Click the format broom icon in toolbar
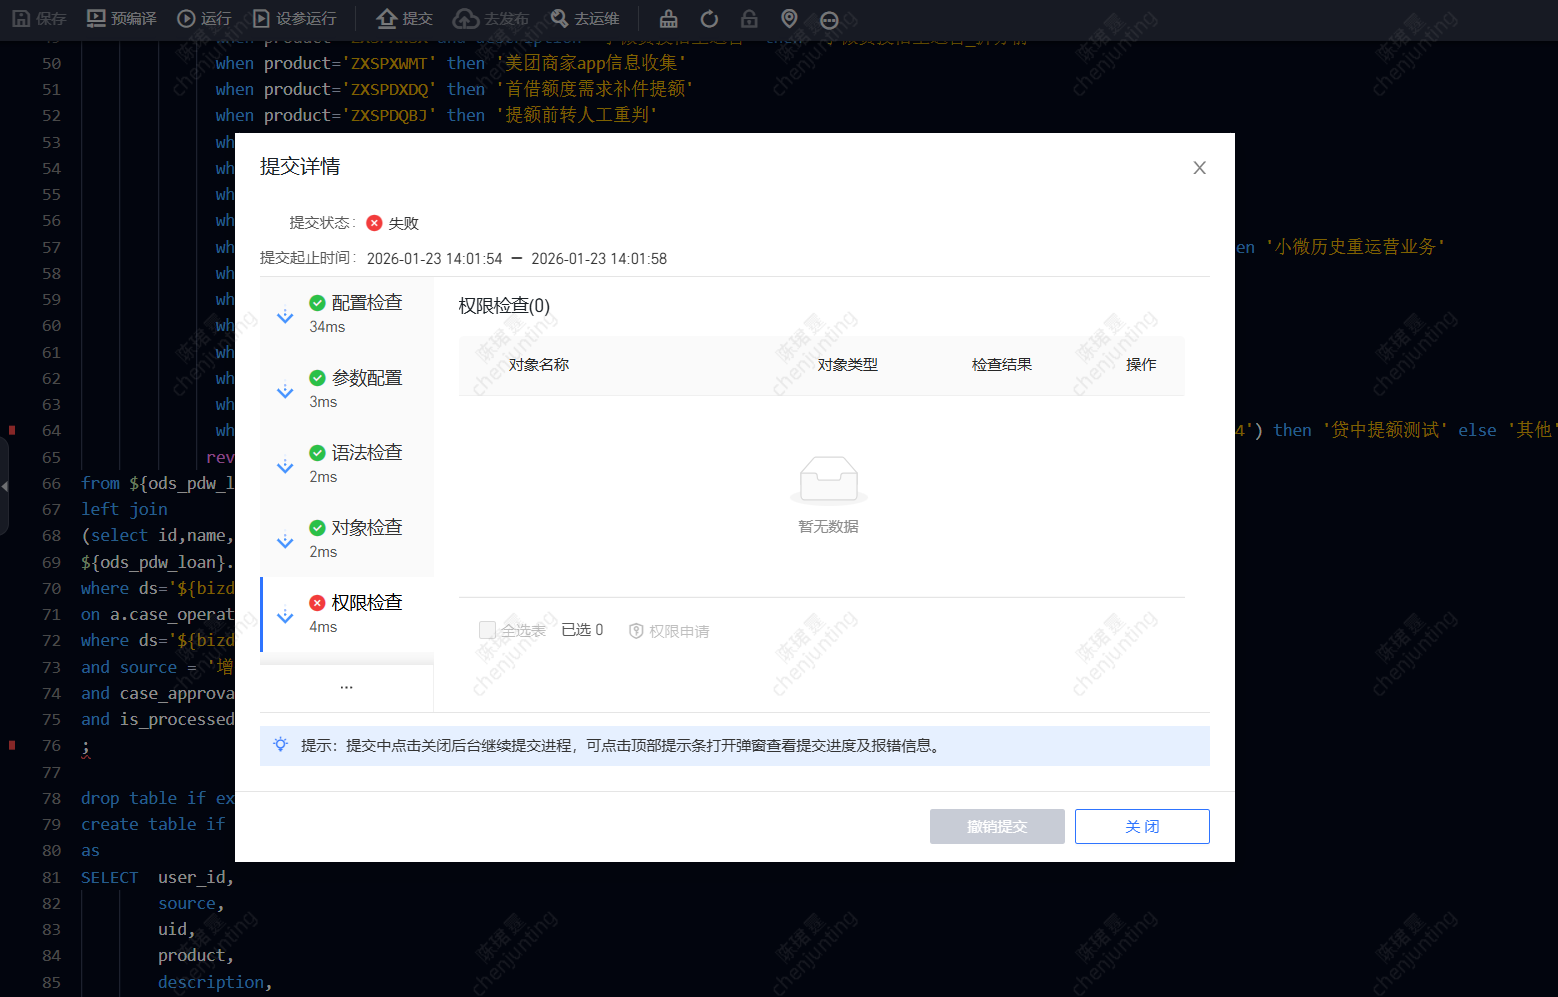Viewport: 1558px width, 997px height. tap(669, 19)
